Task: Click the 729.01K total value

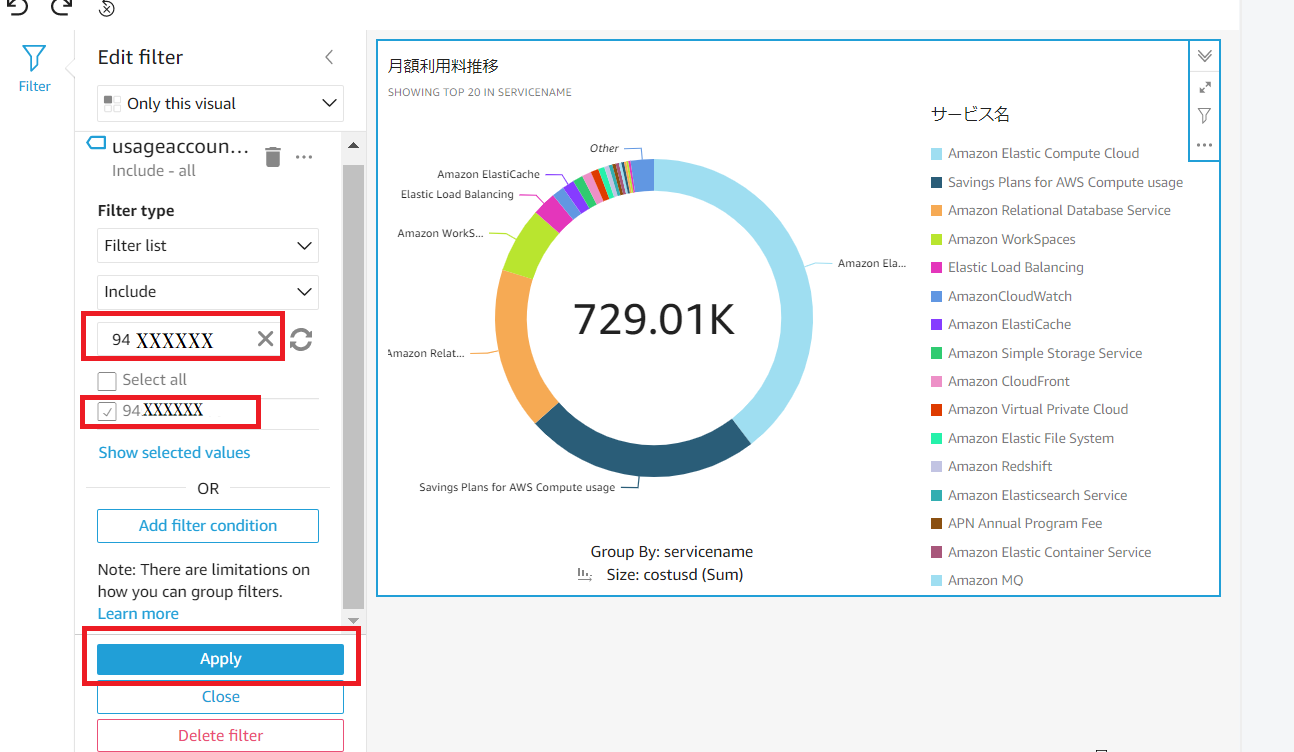Action: (654, 319)
